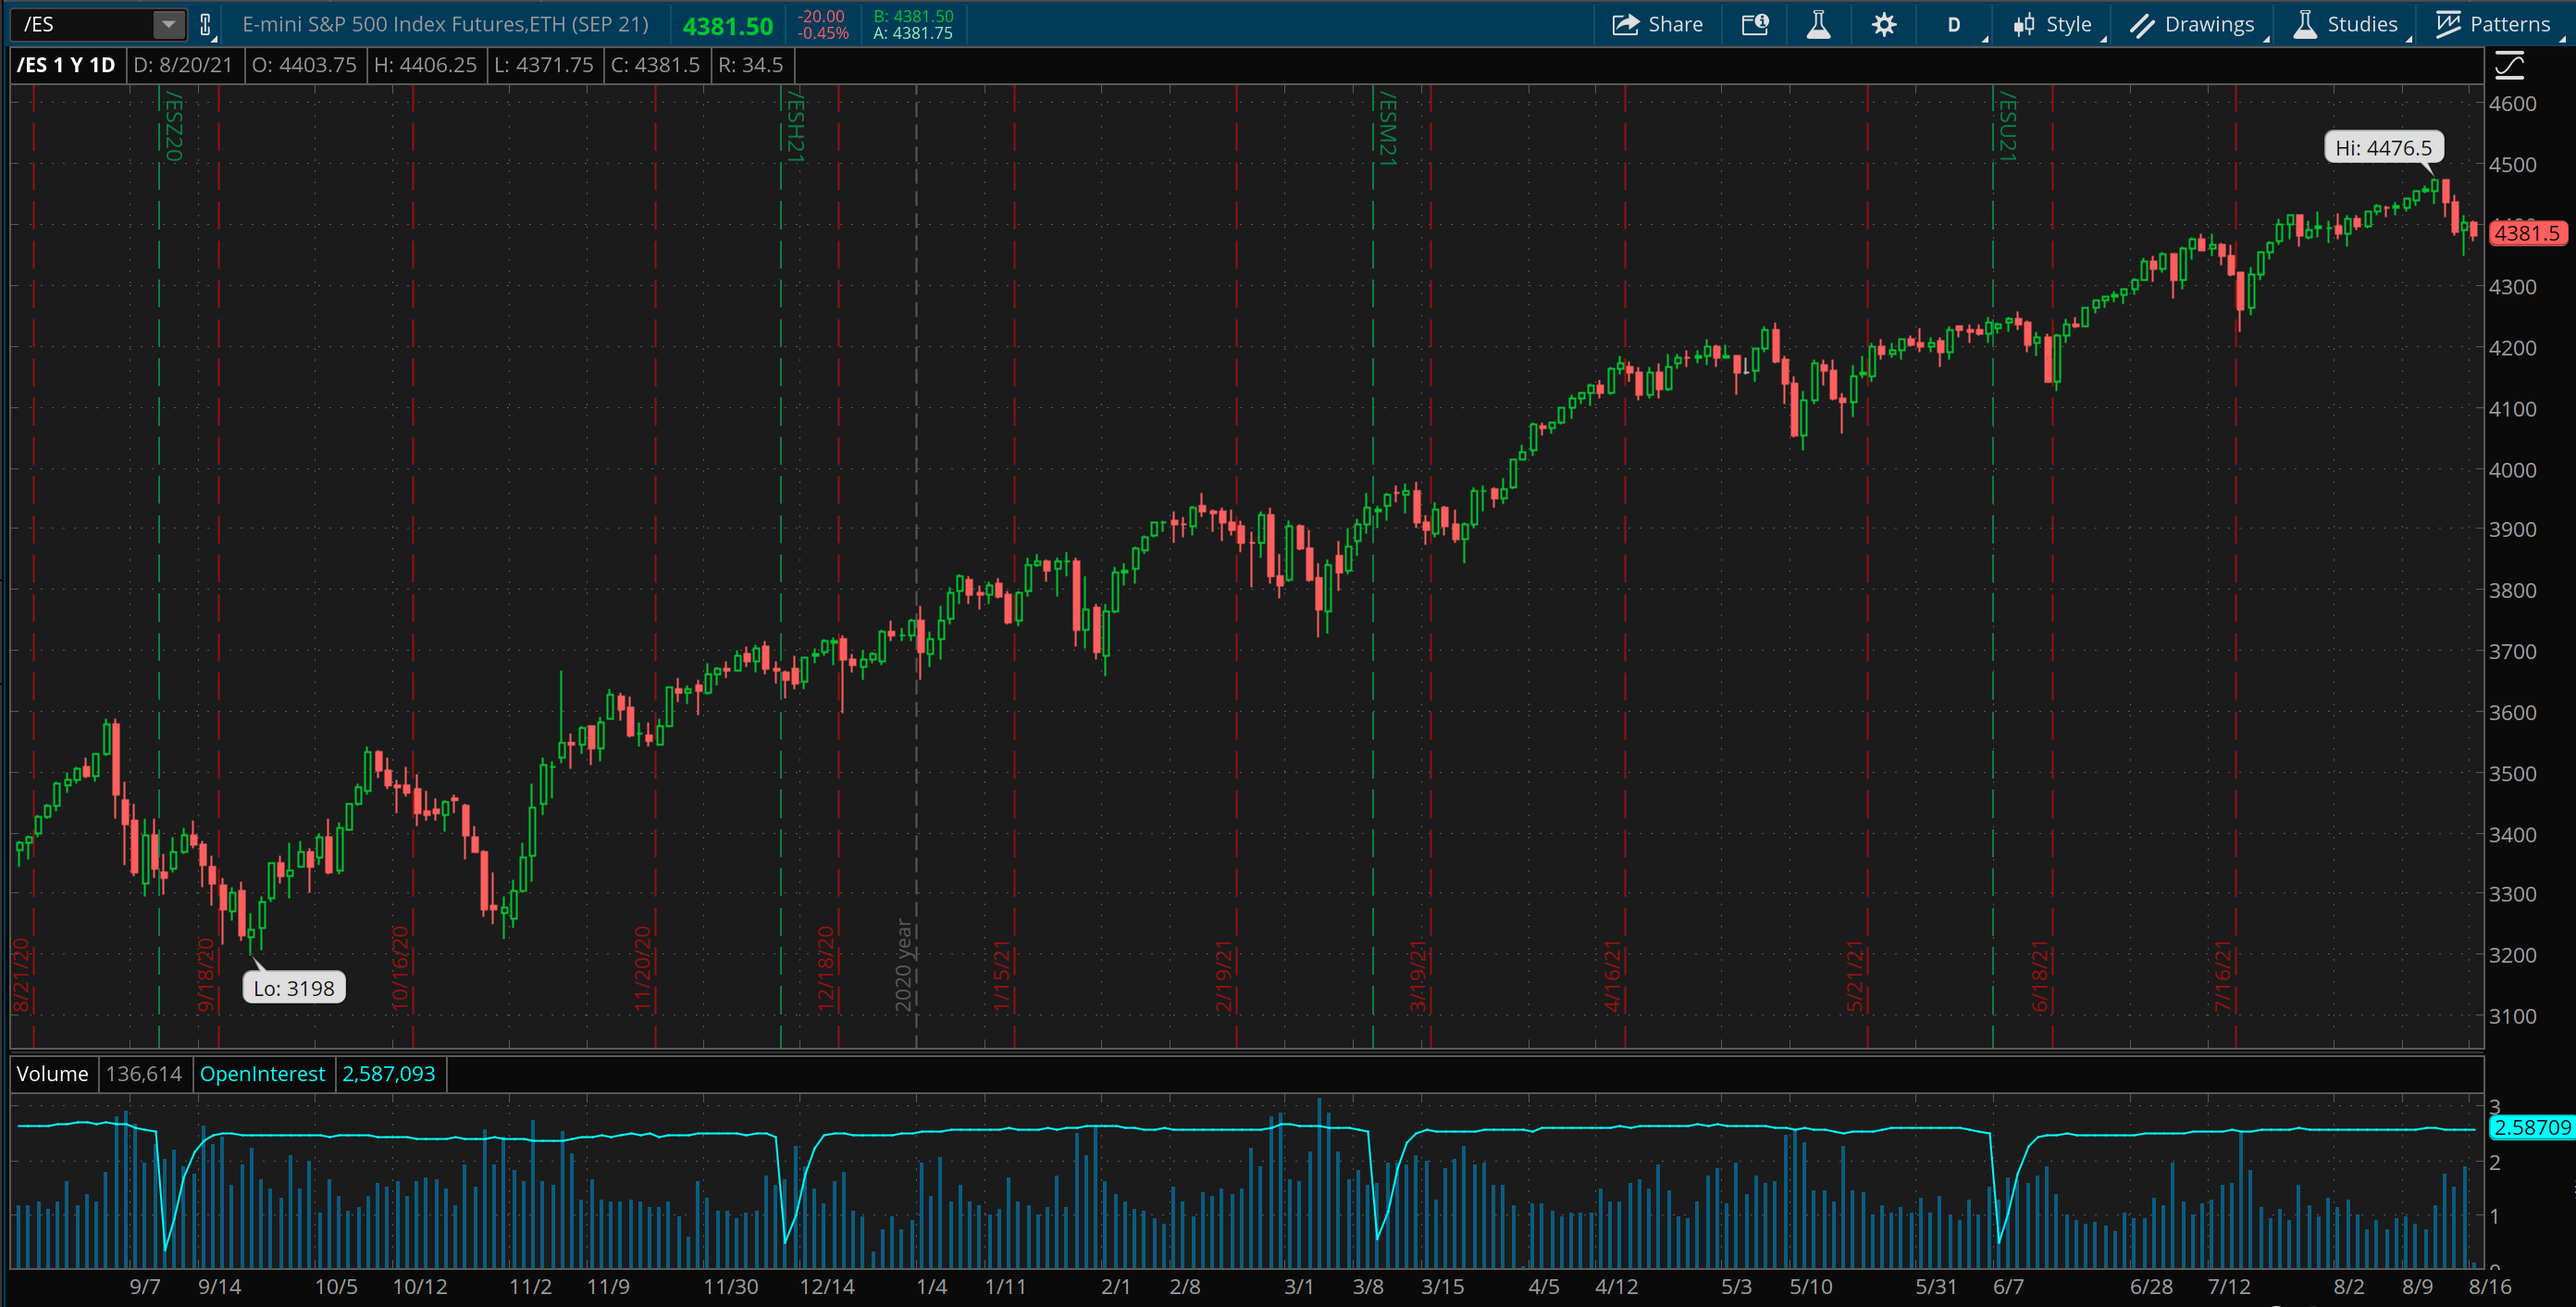The image size is (2576, 1307).
Task: Click the Lo: 3198 price bubble
Action: 294,988
